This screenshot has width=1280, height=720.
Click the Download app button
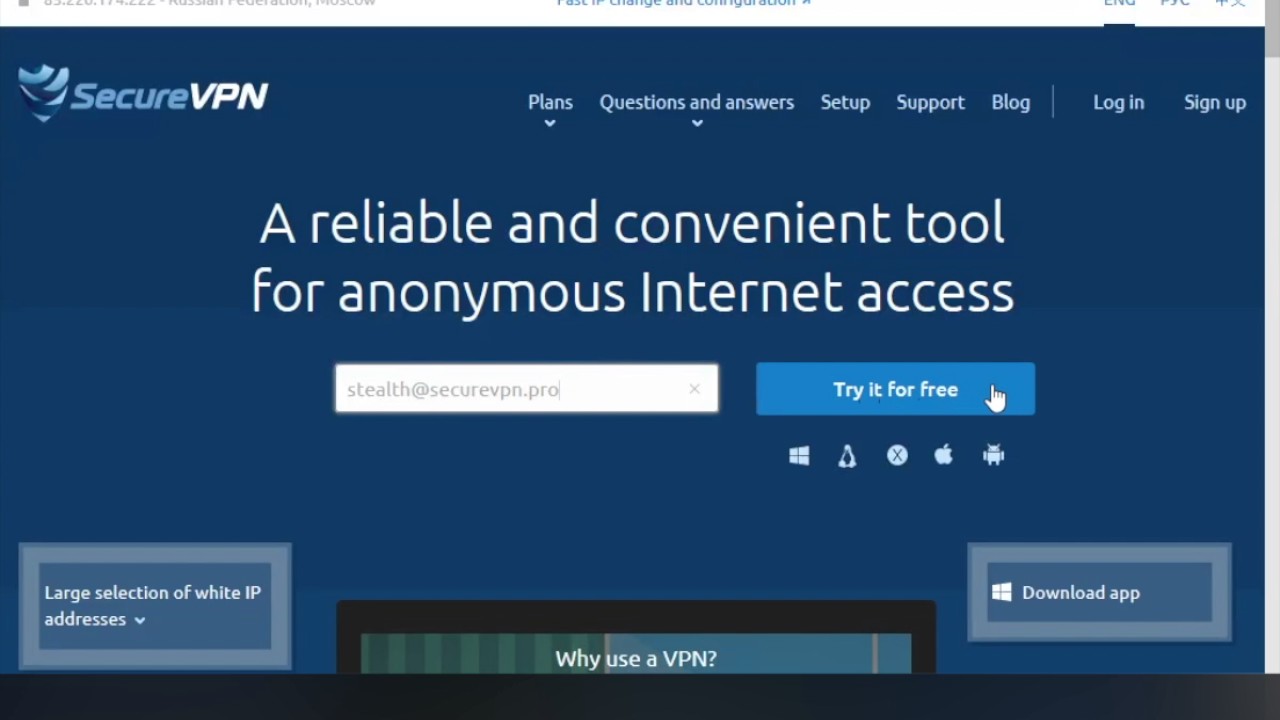[x=1099, y=593]
